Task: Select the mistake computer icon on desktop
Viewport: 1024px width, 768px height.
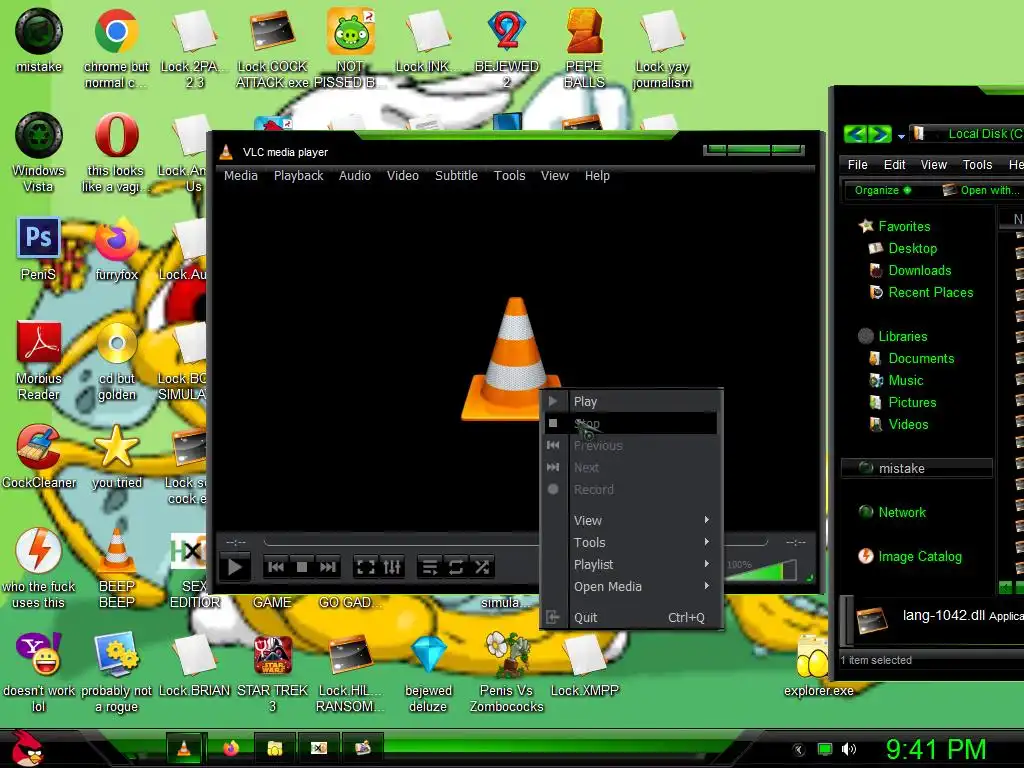Action: coord(39,40)
